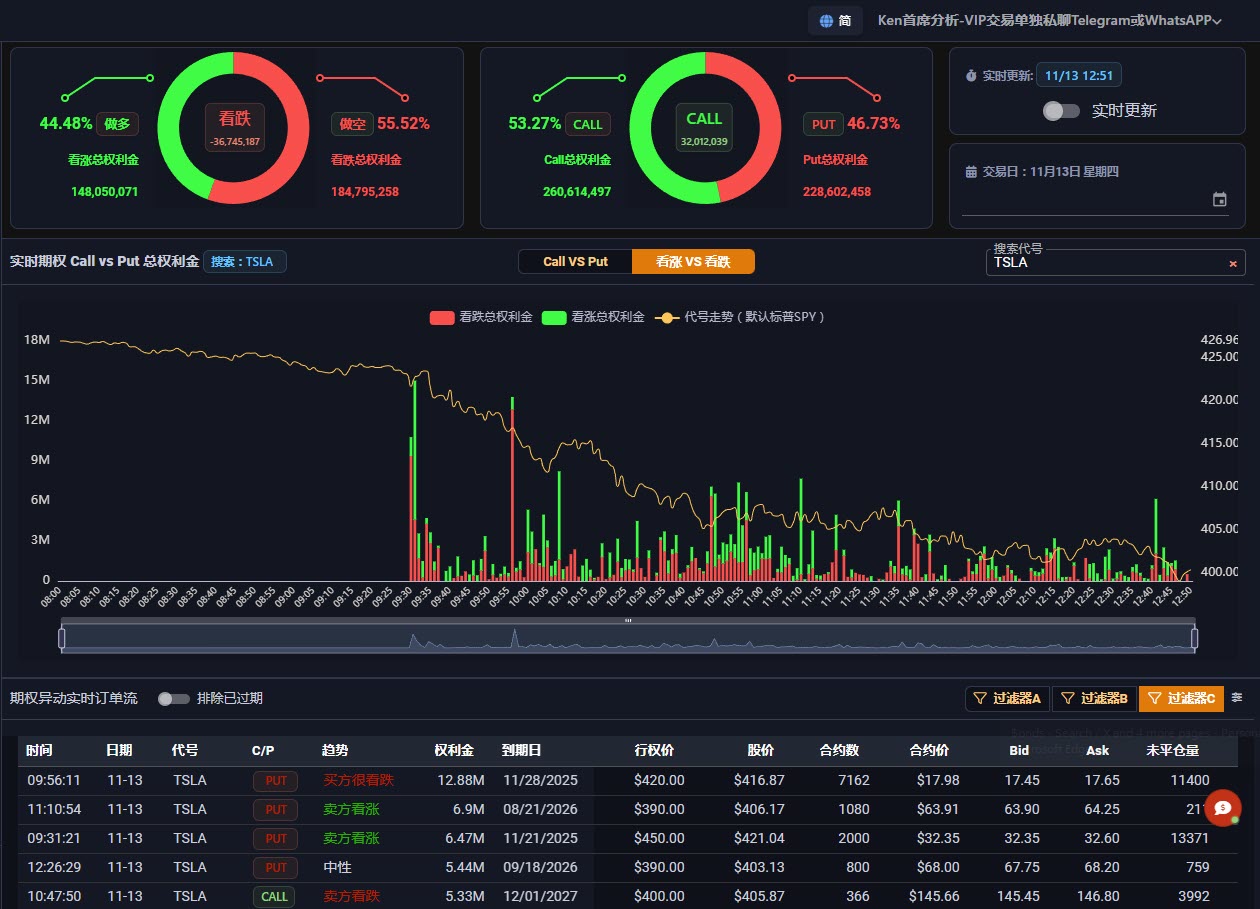1260x909 pixels.
Task: Click the calendar icon next to 交易日
Action: coord(971,172)
